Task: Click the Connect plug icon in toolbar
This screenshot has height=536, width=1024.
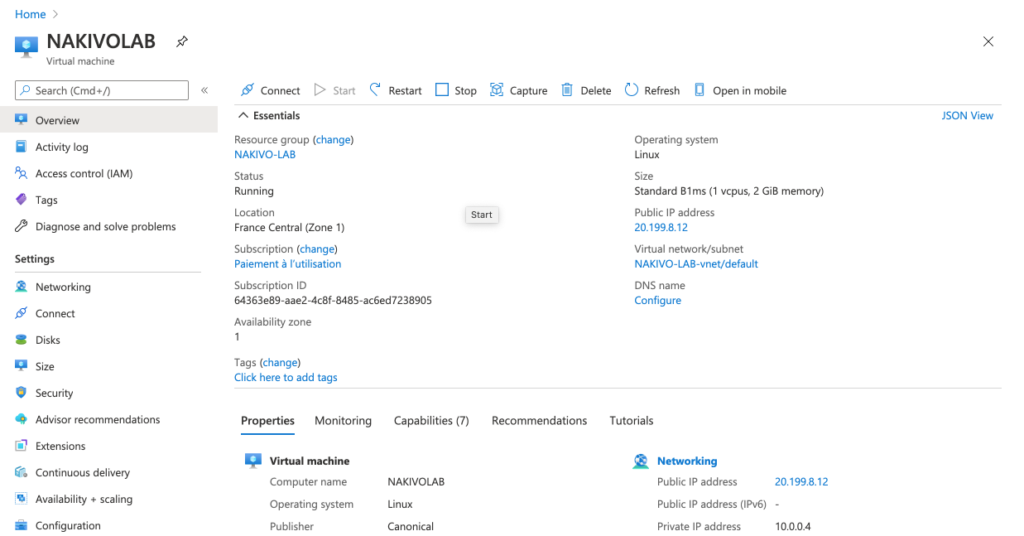Action: coord(248,90)
